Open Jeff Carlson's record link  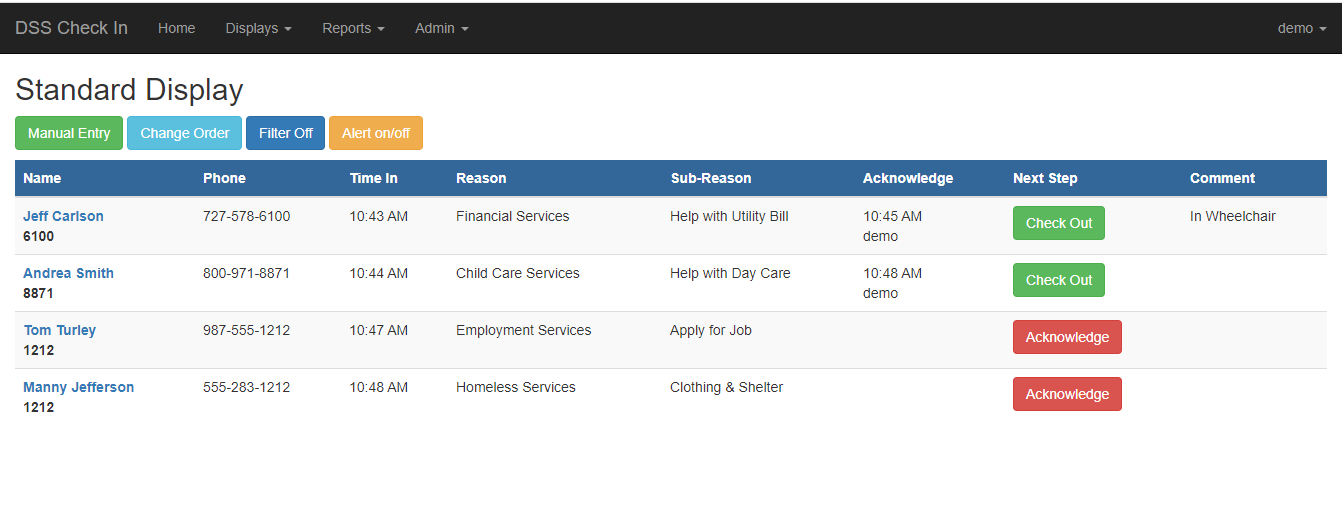point(63,216)
